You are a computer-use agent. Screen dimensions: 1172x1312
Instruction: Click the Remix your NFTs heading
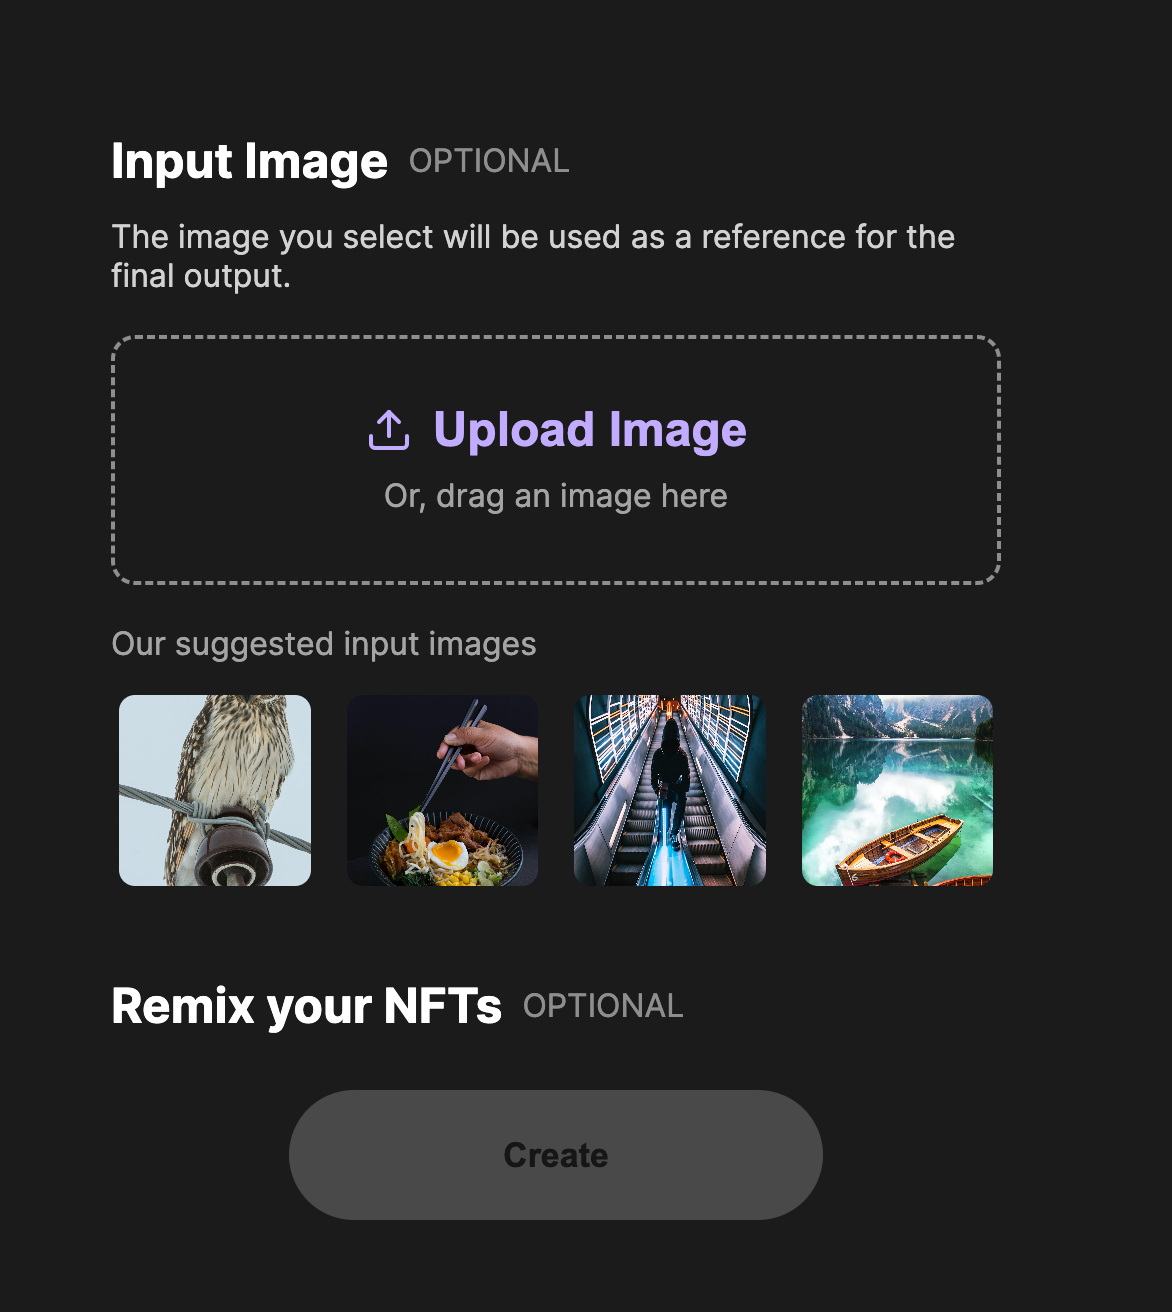pyautogui.click(x=306, y=1006)
